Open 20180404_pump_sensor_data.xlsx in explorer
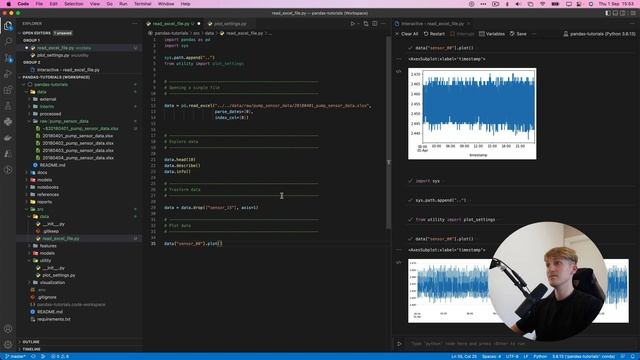Screen dimensions: 640x360 (78, 158)
